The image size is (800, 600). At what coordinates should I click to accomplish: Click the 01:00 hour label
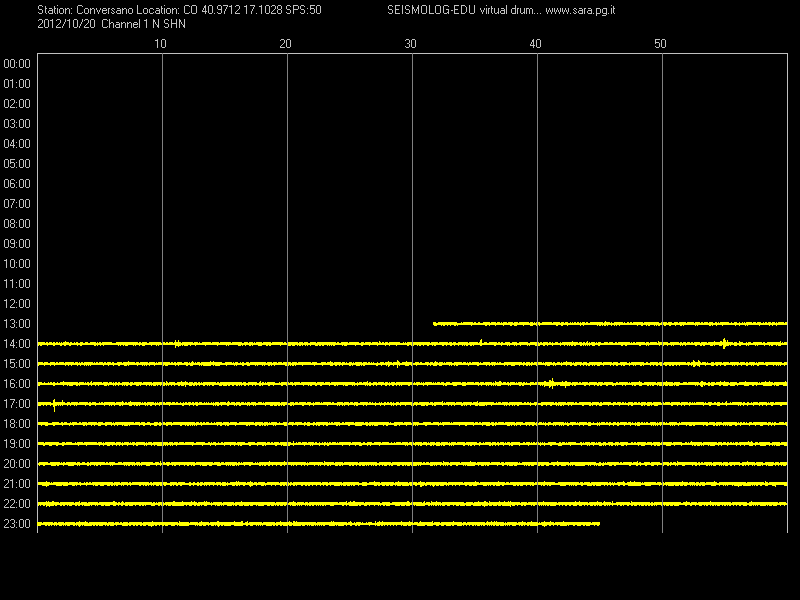click(17, 84)
